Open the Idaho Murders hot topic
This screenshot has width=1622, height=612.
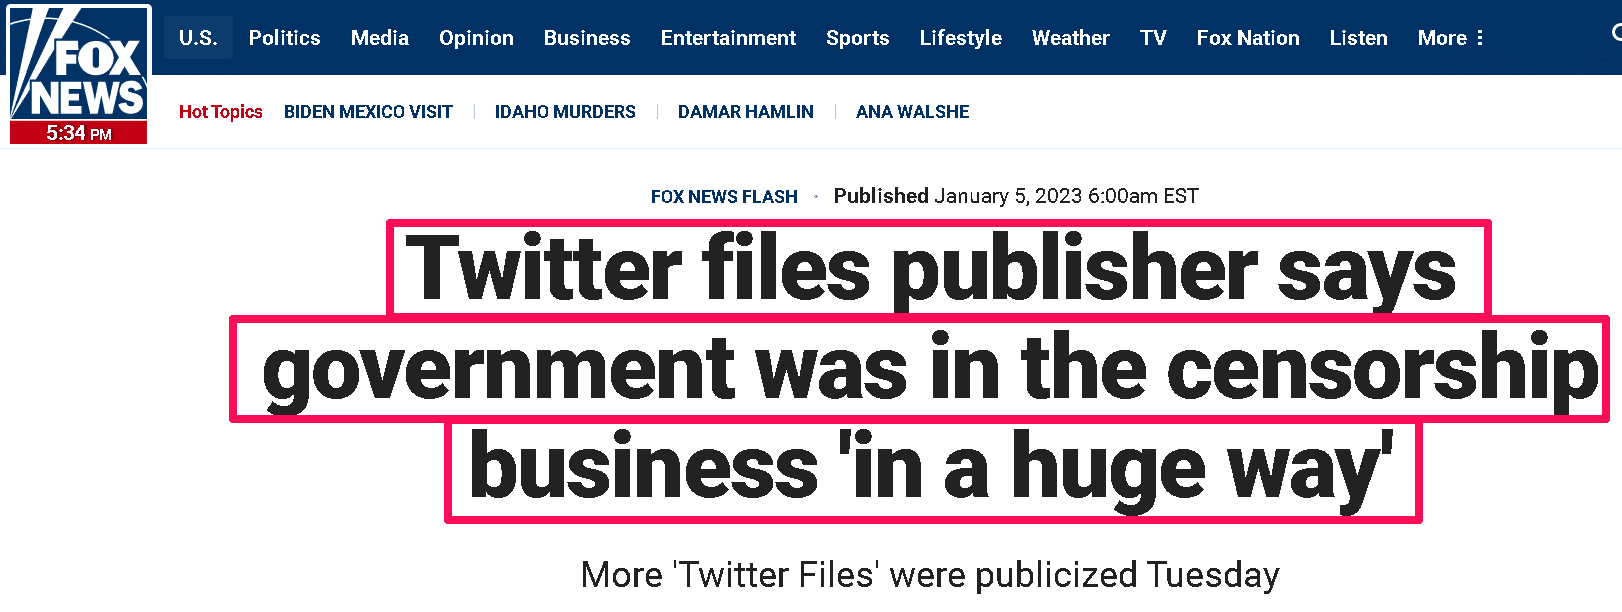(x=565, y=112)
